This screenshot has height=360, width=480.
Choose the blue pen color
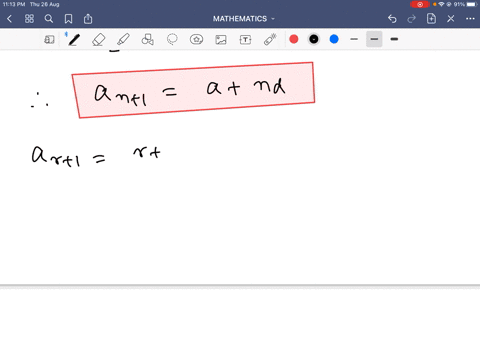click(334, 39)
